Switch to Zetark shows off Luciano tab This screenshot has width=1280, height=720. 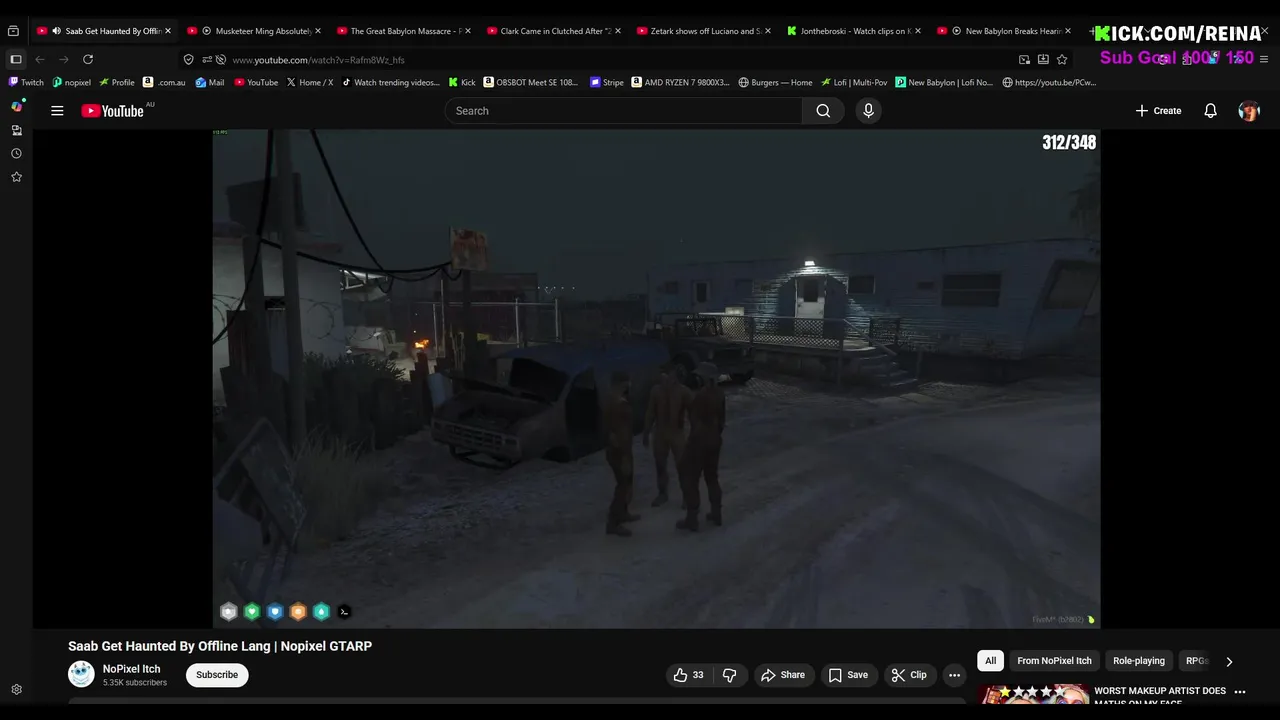click(x=702, y=31)
